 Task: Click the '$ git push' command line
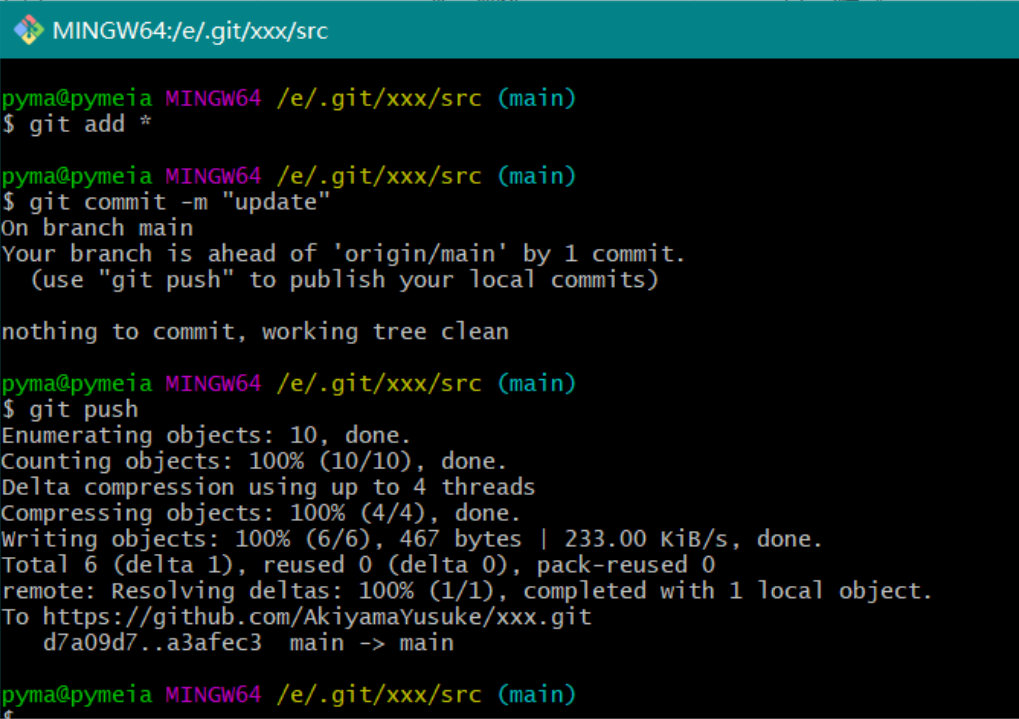tap(70, 410)
